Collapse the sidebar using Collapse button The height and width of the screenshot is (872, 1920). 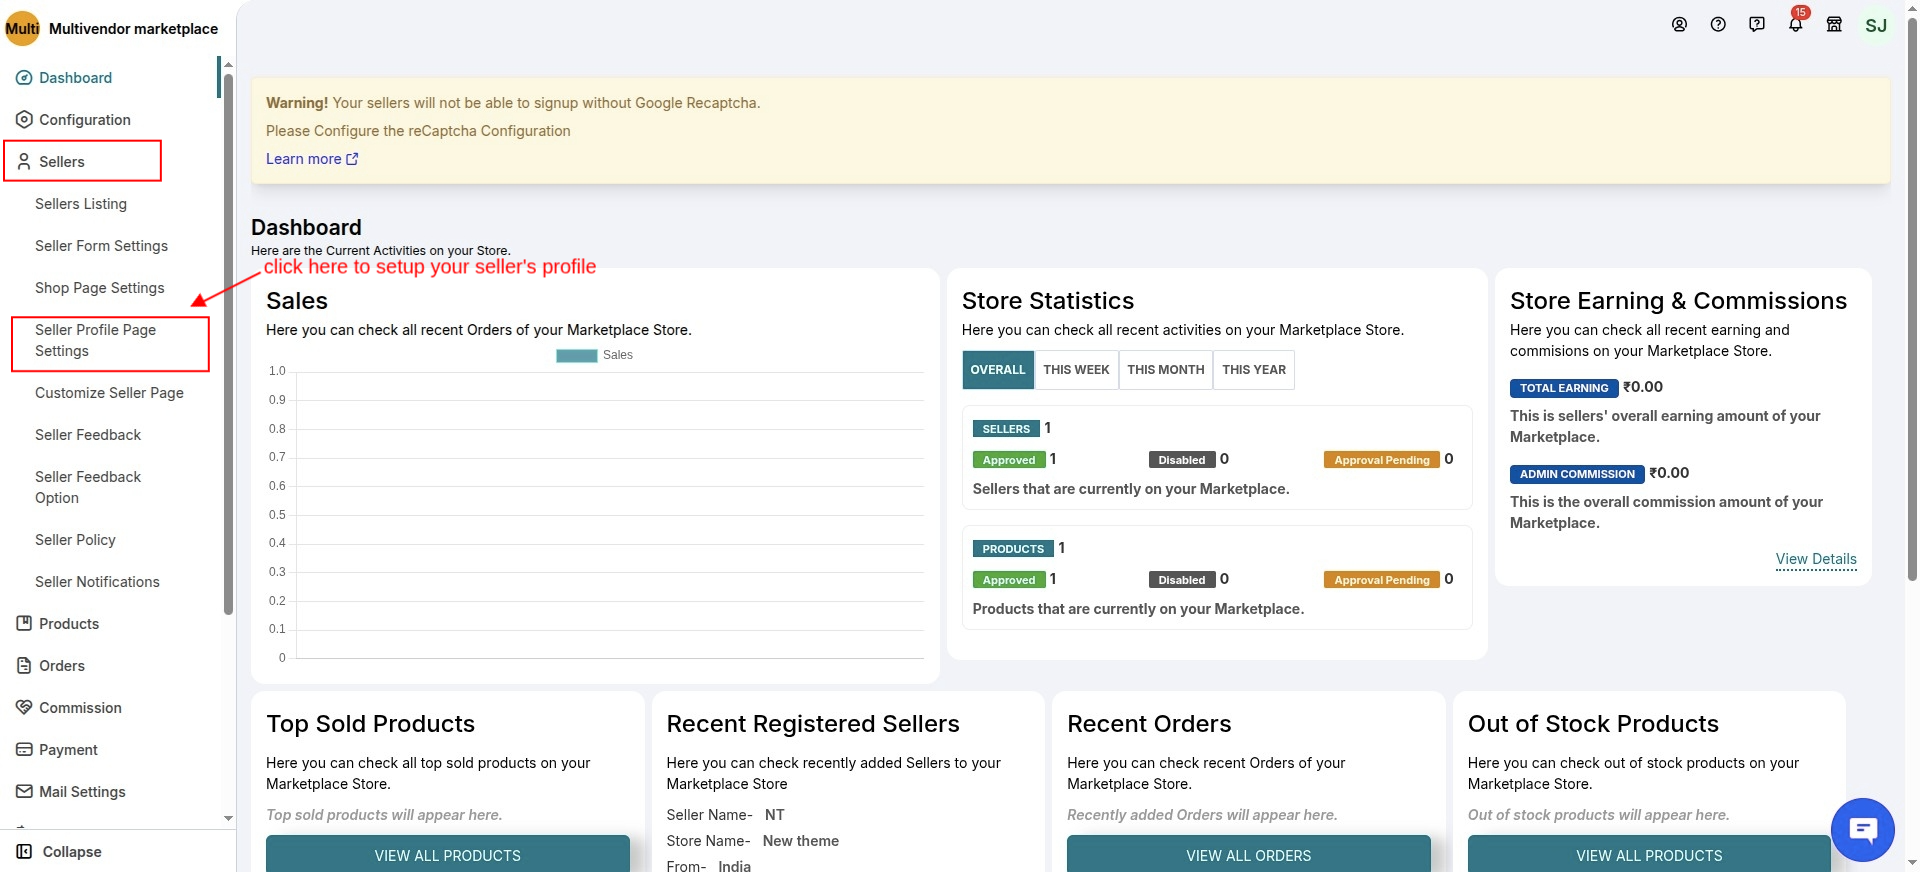(x=60, y=852)
